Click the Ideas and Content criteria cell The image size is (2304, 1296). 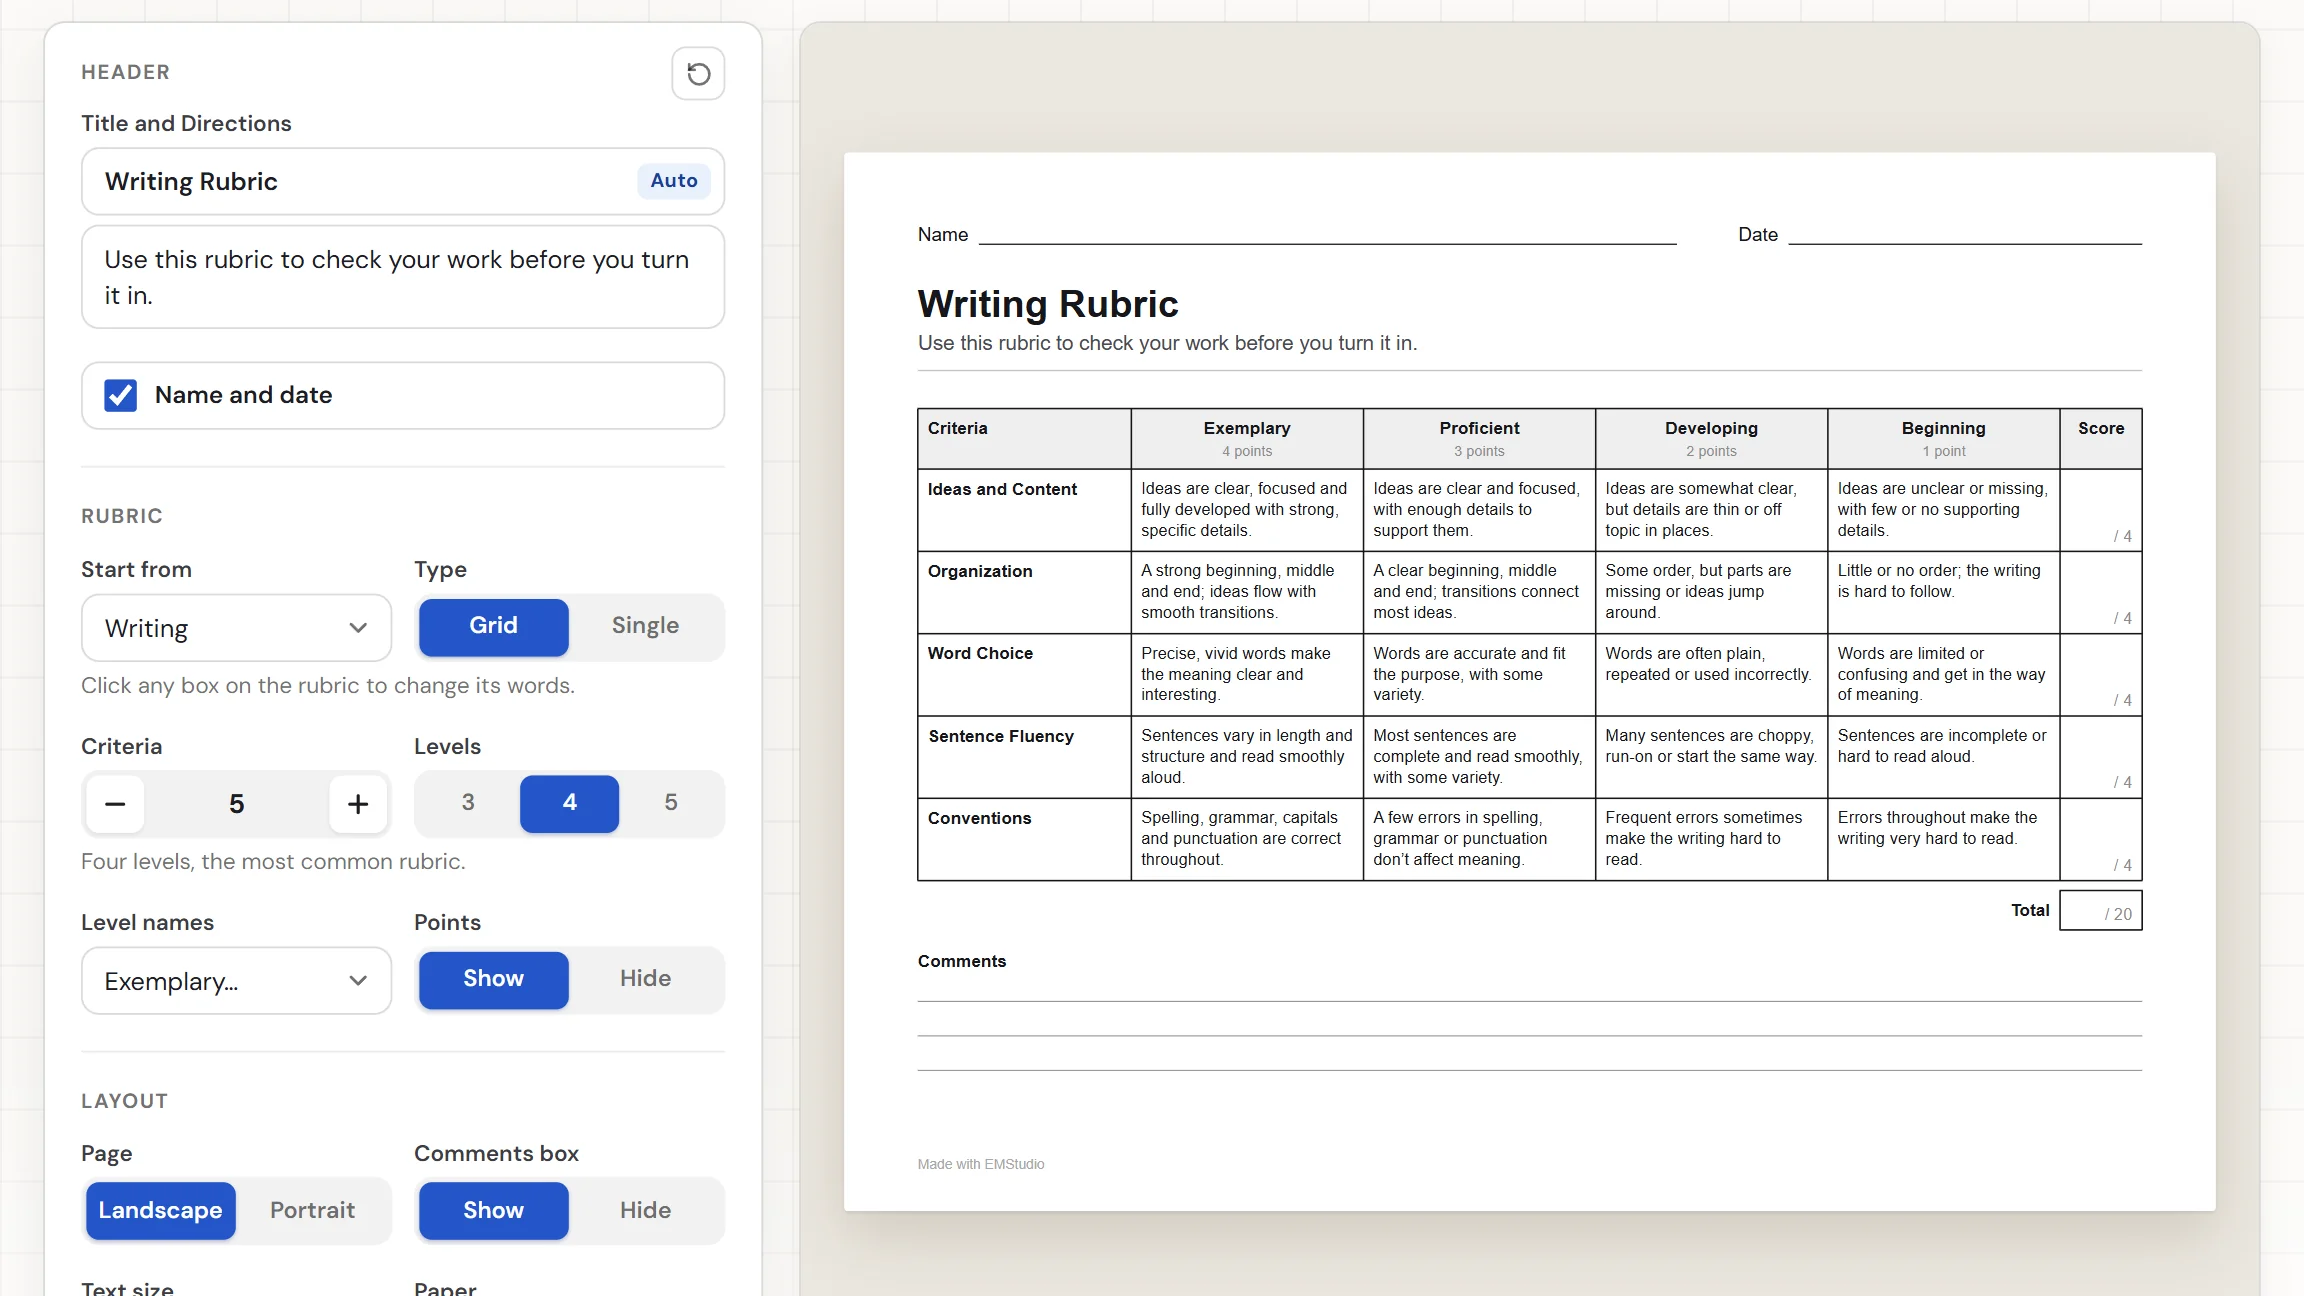coord(1024,510)
